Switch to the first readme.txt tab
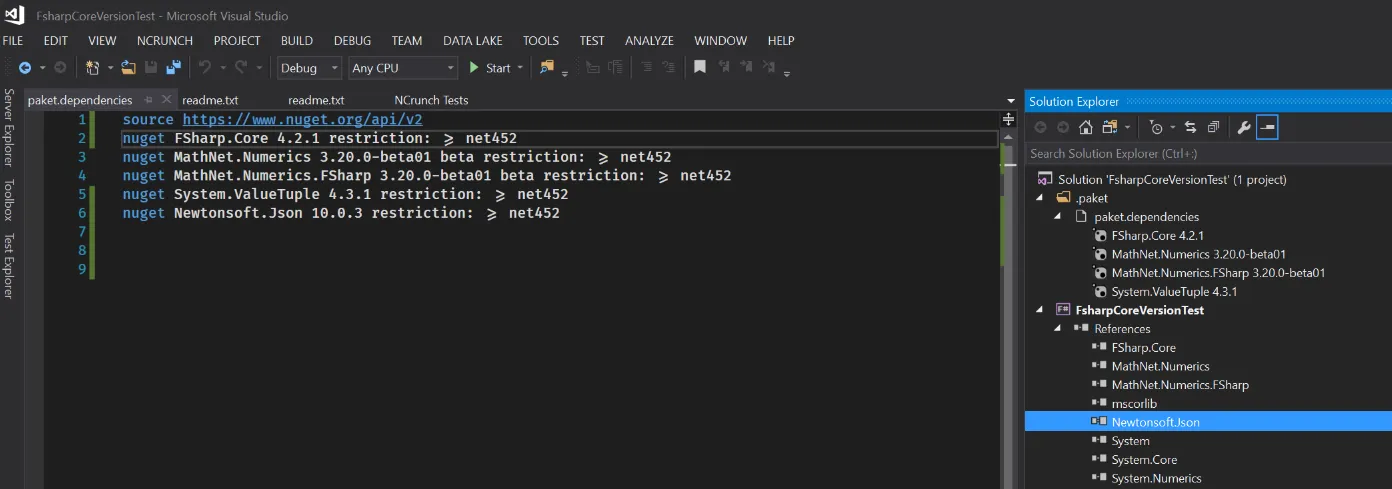The image size is (1392, 489). coord(210,100)
